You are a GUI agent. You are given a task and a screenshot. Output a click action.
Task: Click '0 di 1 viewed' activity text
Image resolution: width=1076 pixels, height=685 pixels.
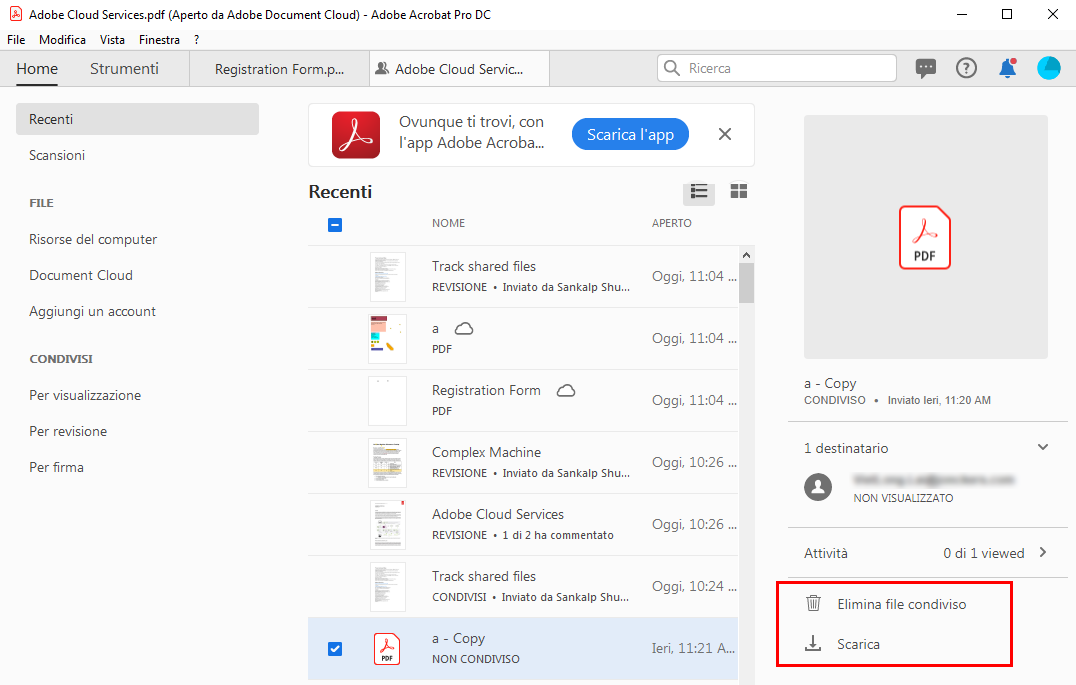tap(983, 553)
